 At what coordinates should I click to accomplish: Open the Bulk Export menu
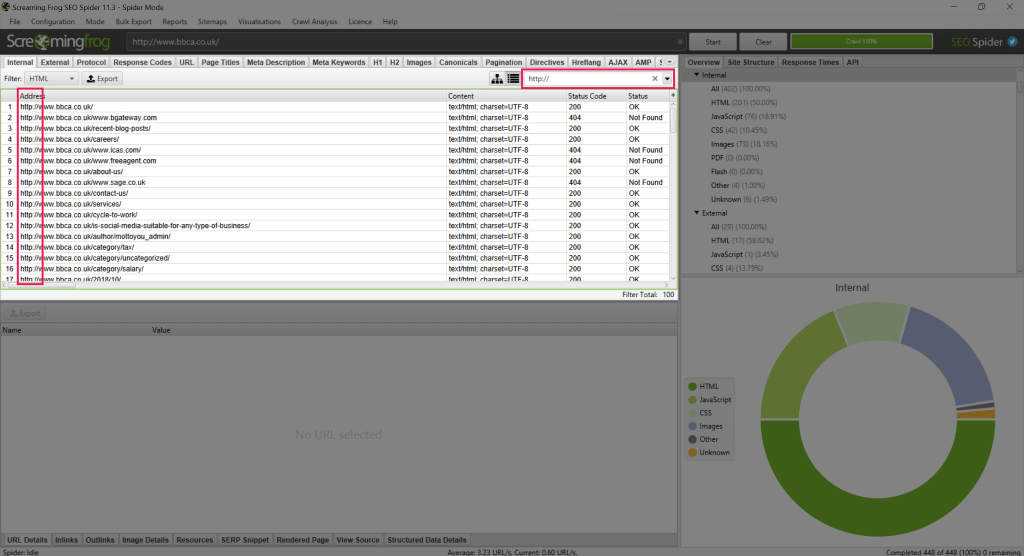(x=134, y=21)
